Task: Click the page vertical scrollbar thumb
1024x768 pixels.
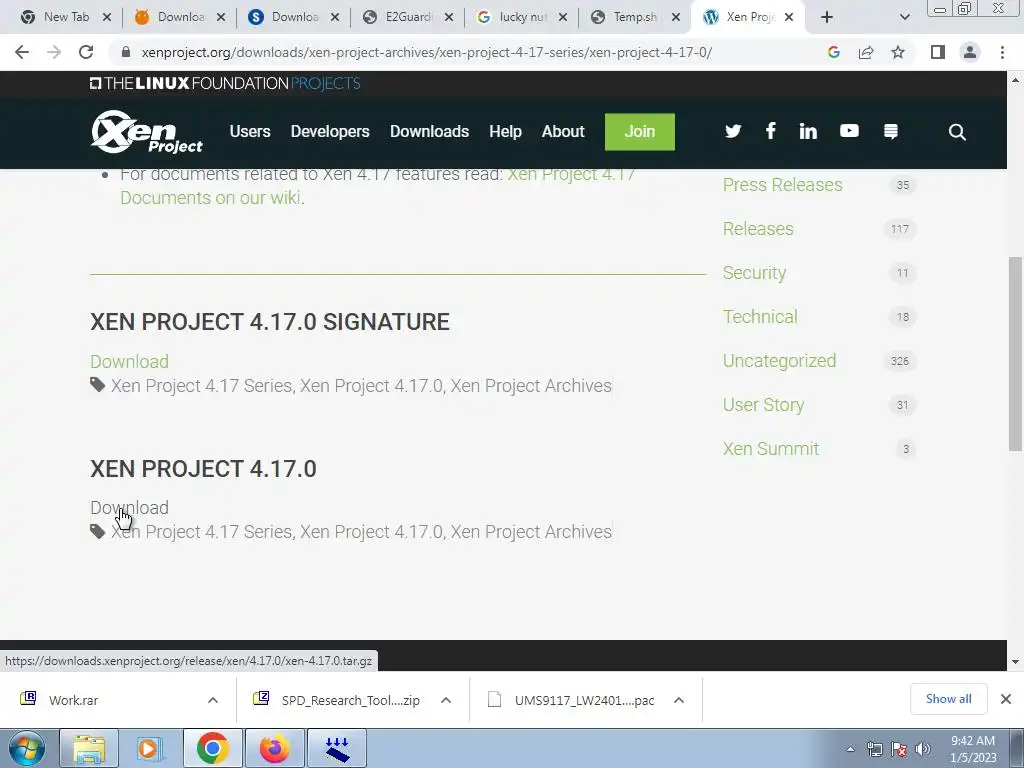Action: (1015, 353)
